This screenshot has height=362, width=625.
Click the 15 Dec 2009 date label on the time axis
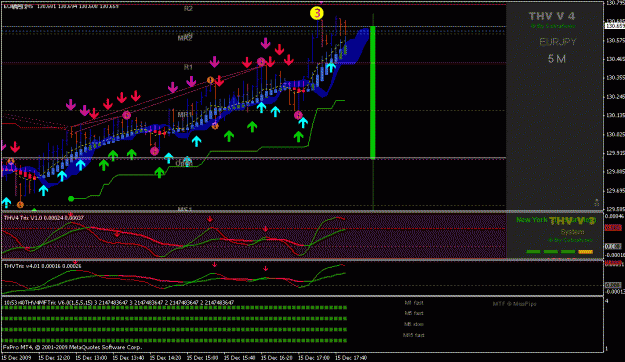(x=16, y=358)
